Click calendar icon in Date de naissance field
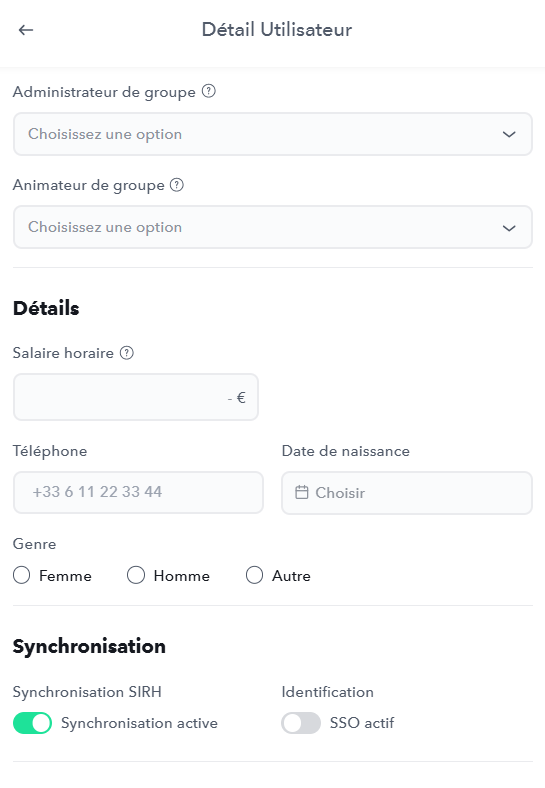The height and width of the screenshot is (788, 545). pyautogui.click(x=302, y=492)
